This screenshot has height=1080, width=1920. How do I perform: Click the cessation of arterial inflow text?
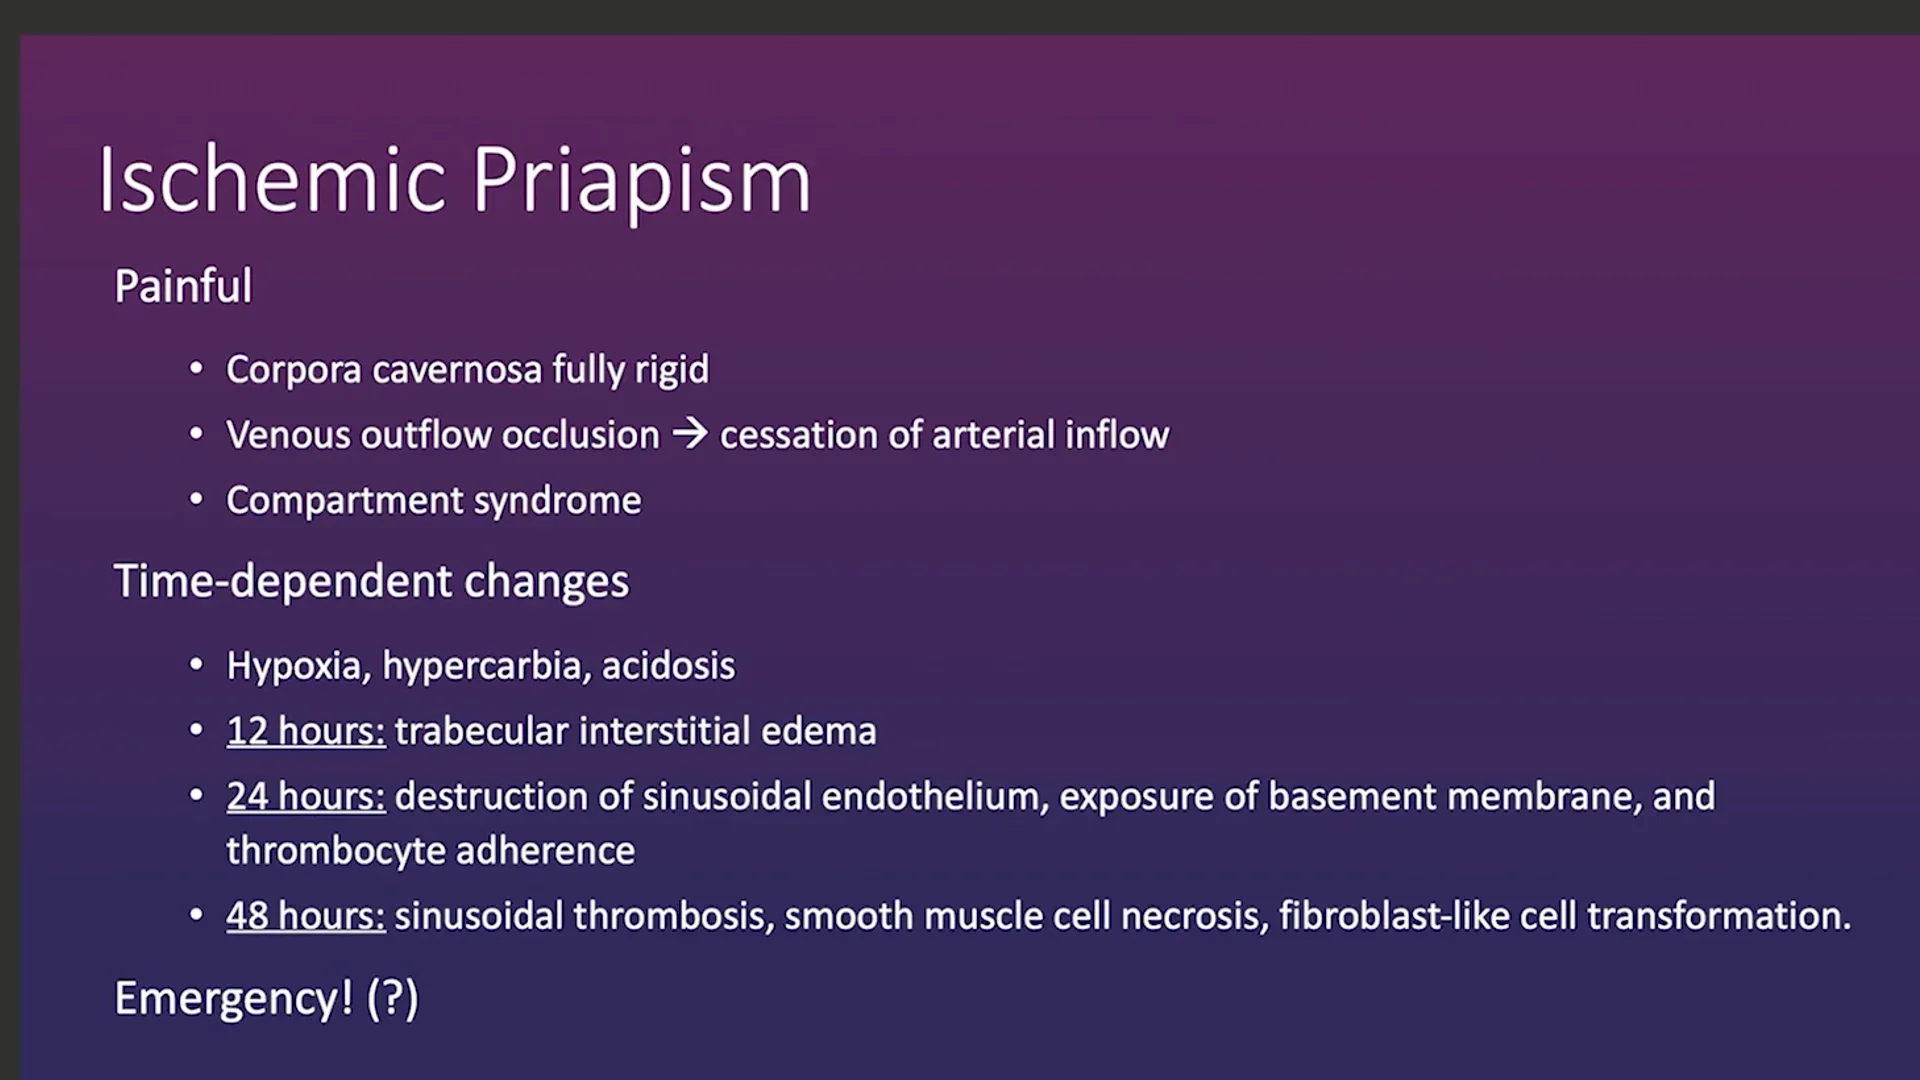tap(944, 434)
